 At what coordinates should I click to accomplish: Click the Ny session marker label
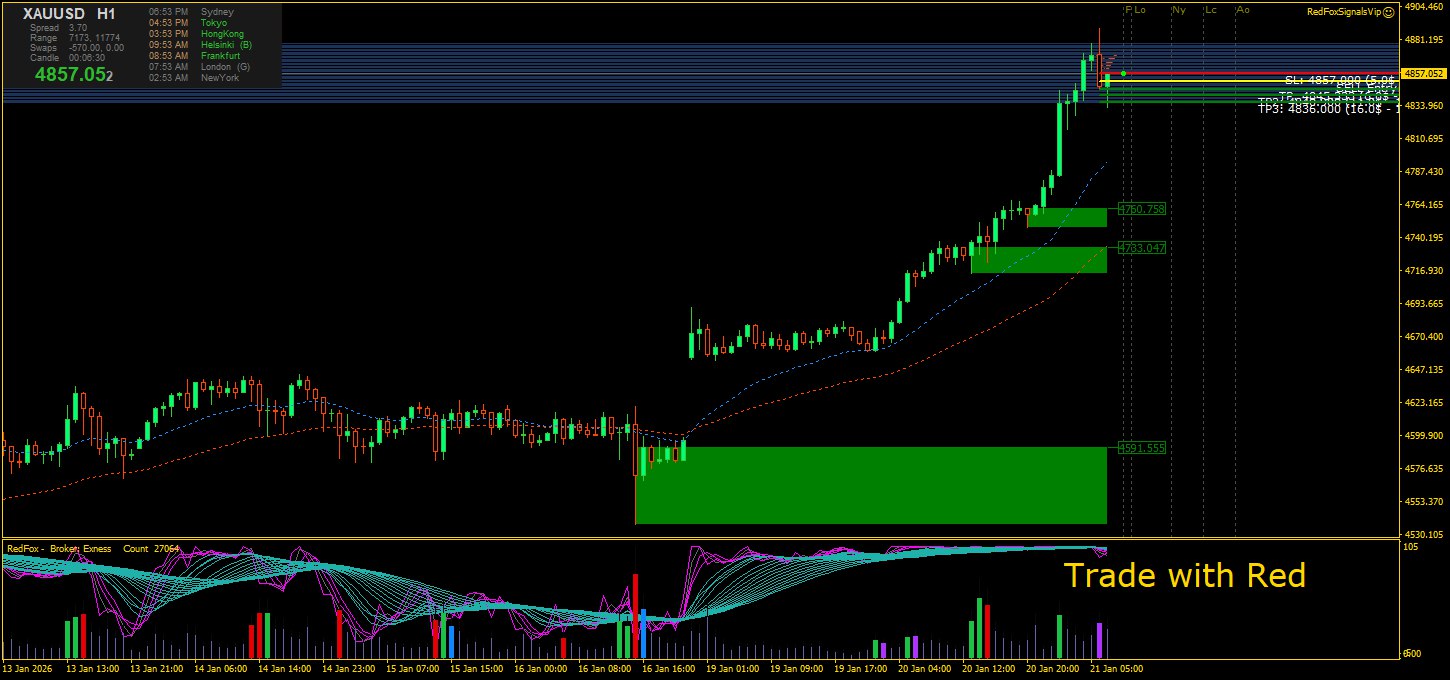coord(1179,10)
